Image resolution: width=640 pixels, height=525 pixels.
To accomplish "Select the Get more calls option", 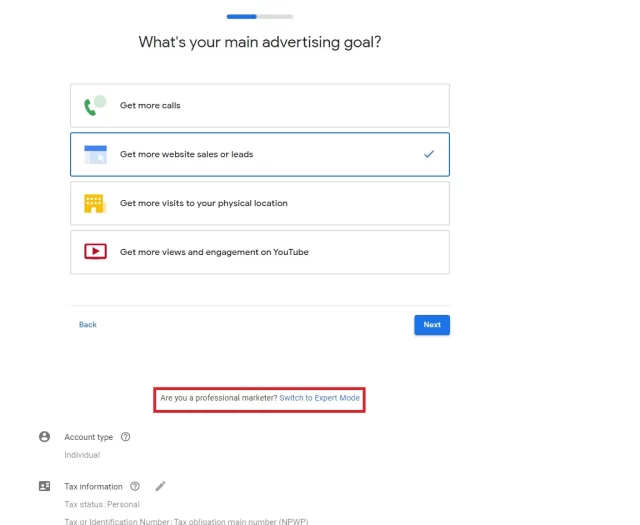I will (260, 105).
